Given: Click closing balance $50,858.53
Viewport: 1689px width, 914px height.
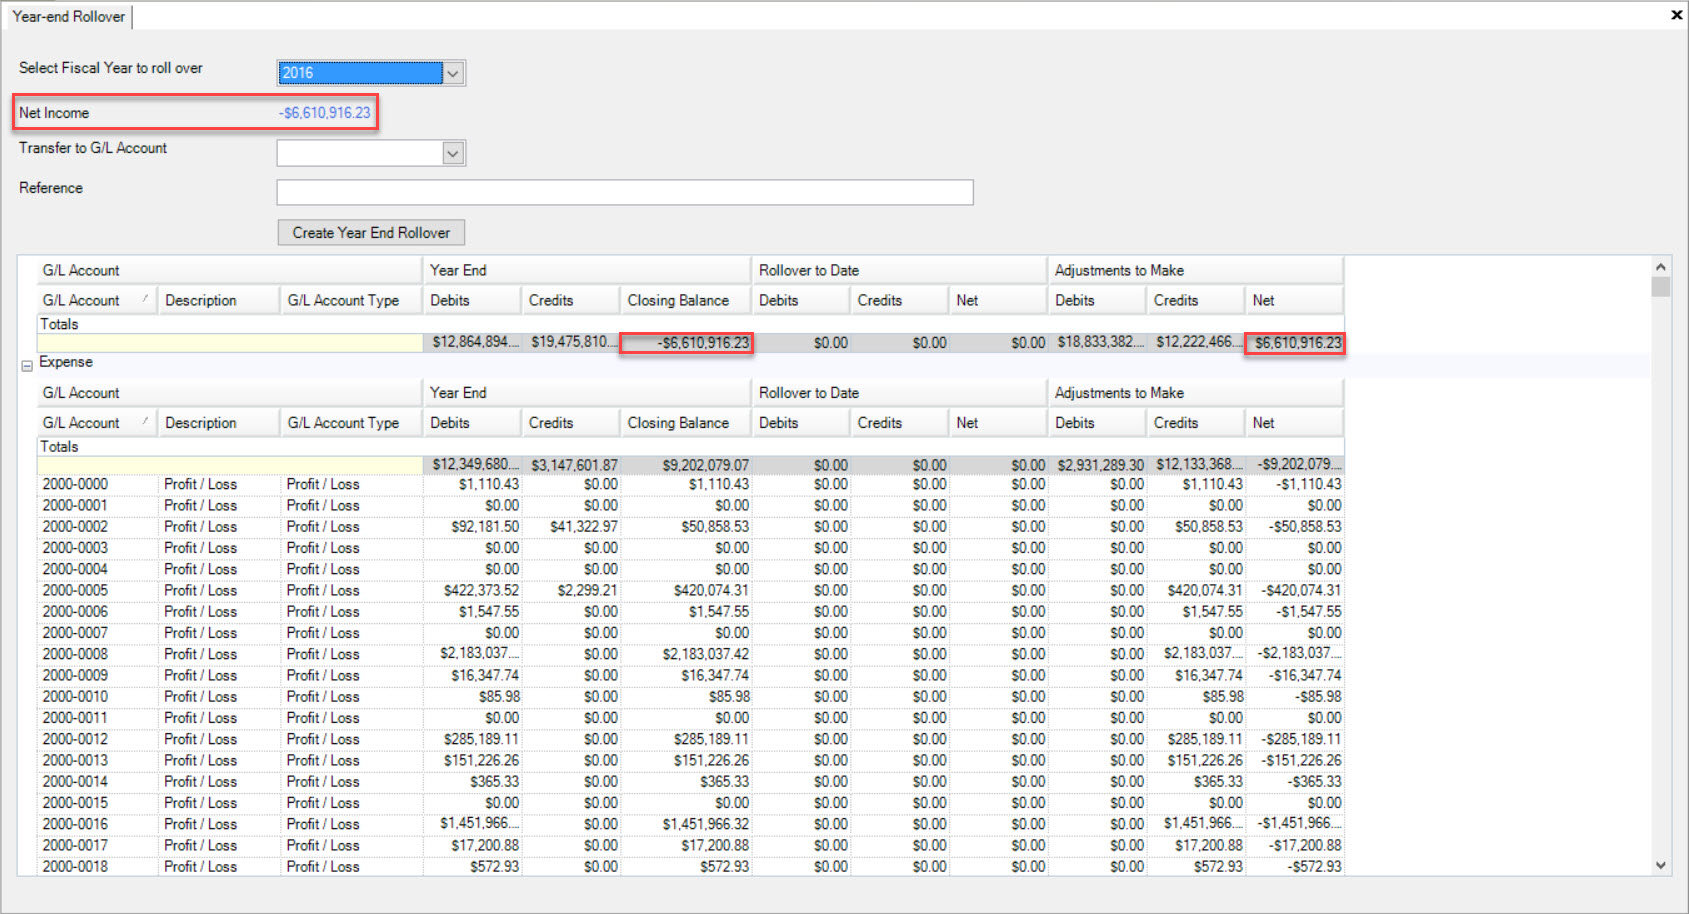Looking at the screenshot, I should pos(715,526).
